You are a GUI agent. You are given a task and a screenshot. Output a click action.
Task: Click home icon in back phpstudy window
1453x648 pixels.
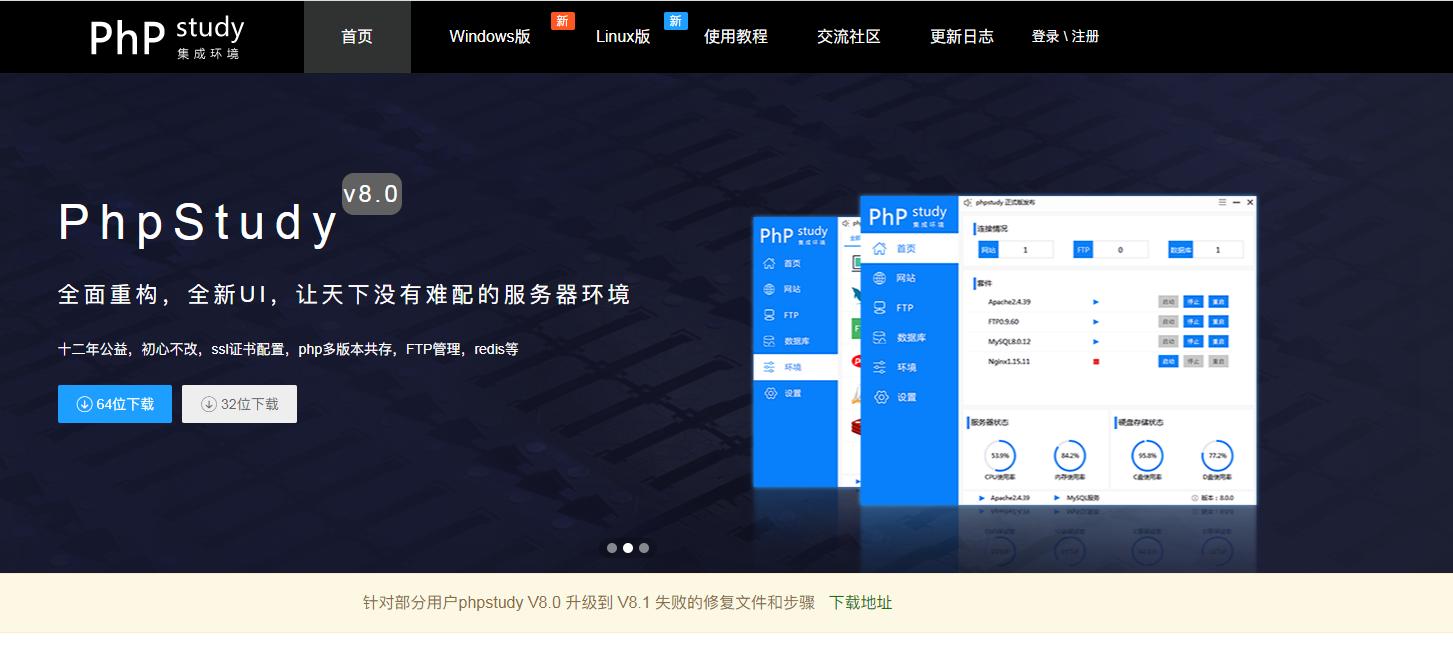tap(769, 263)
